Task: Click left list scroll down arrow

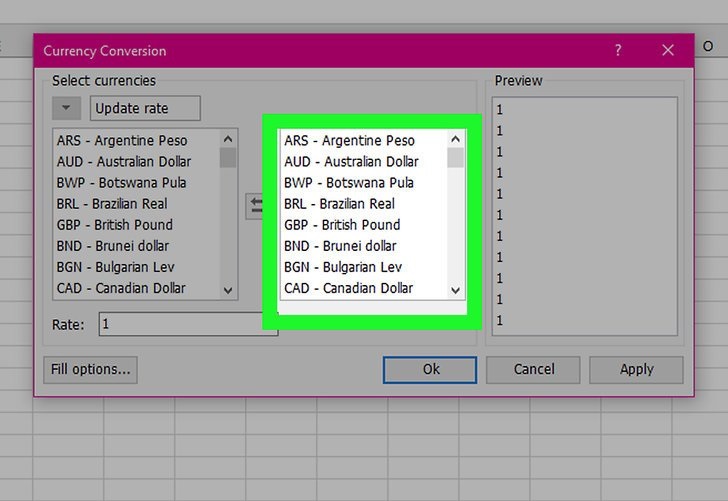Action: click(x=228, y=291)
